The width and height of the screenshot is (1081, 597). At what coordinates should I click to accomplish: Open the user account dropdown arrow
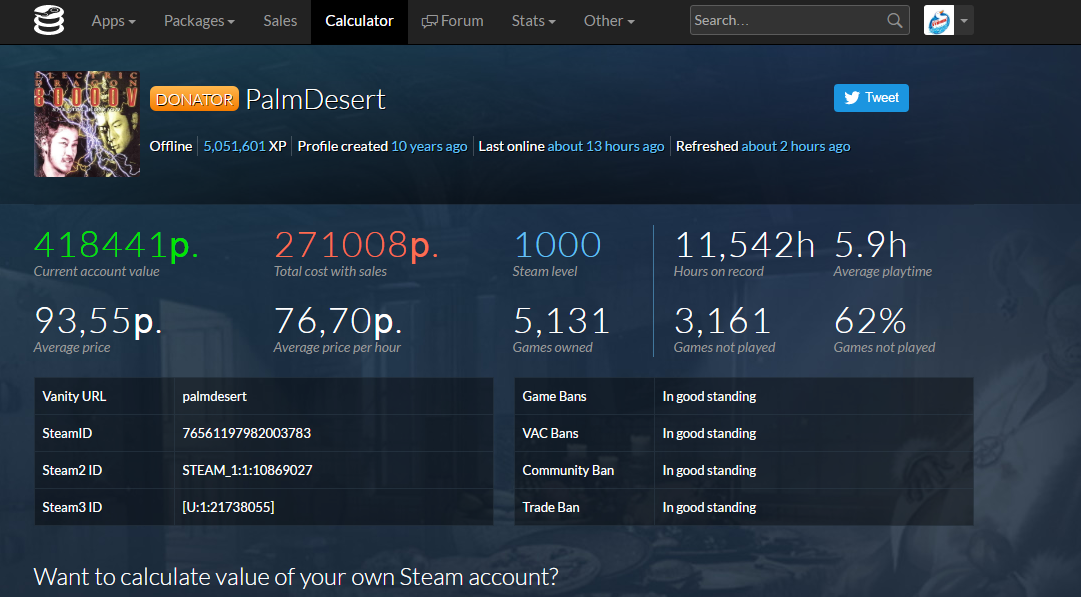964,21
